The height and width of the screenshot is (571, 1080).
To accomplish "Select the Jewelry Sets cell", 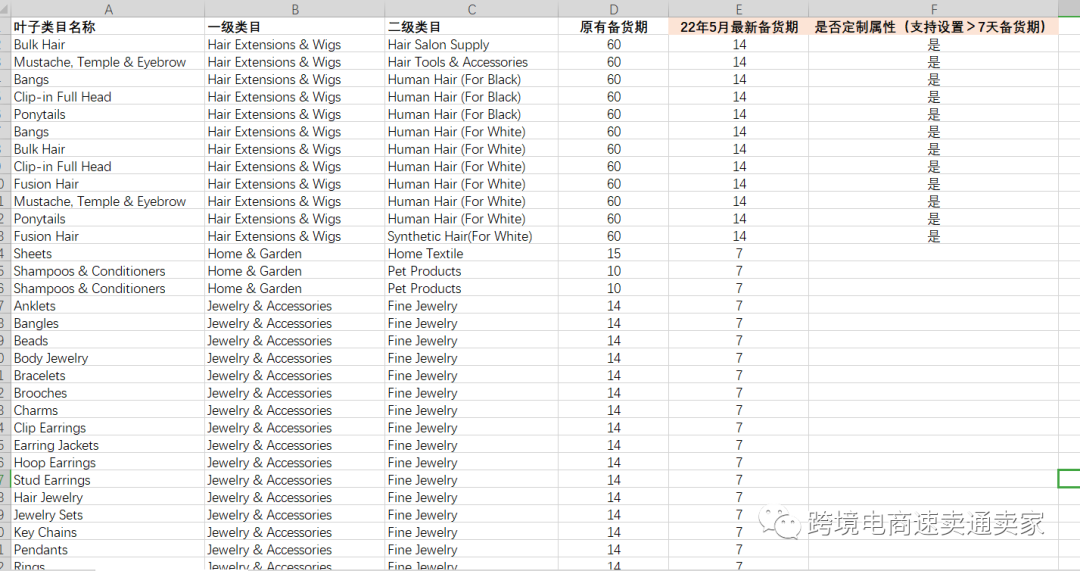I will pos(108,515).
